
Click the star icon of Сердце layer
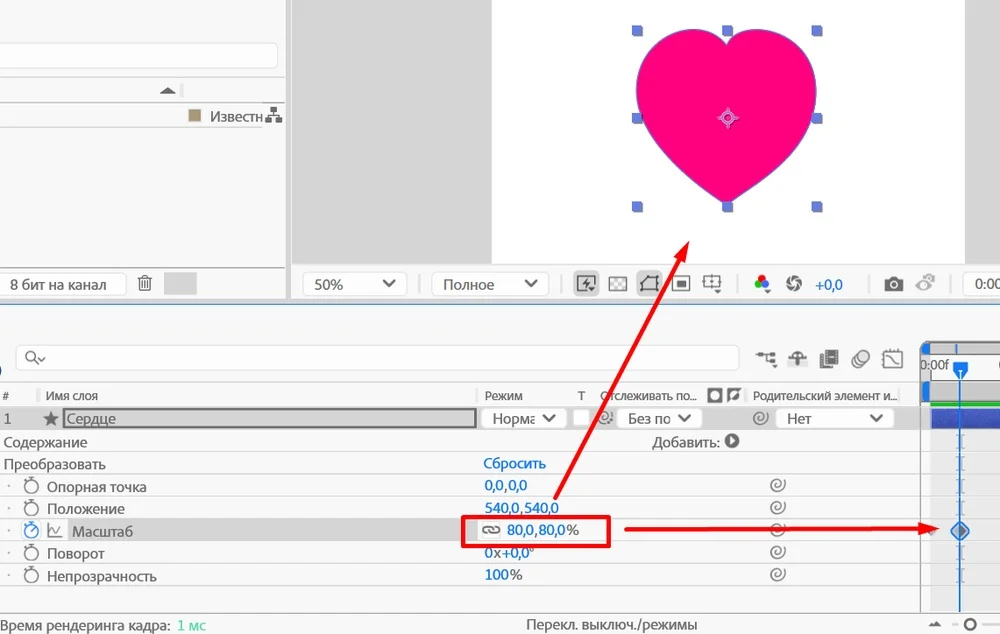51,418
